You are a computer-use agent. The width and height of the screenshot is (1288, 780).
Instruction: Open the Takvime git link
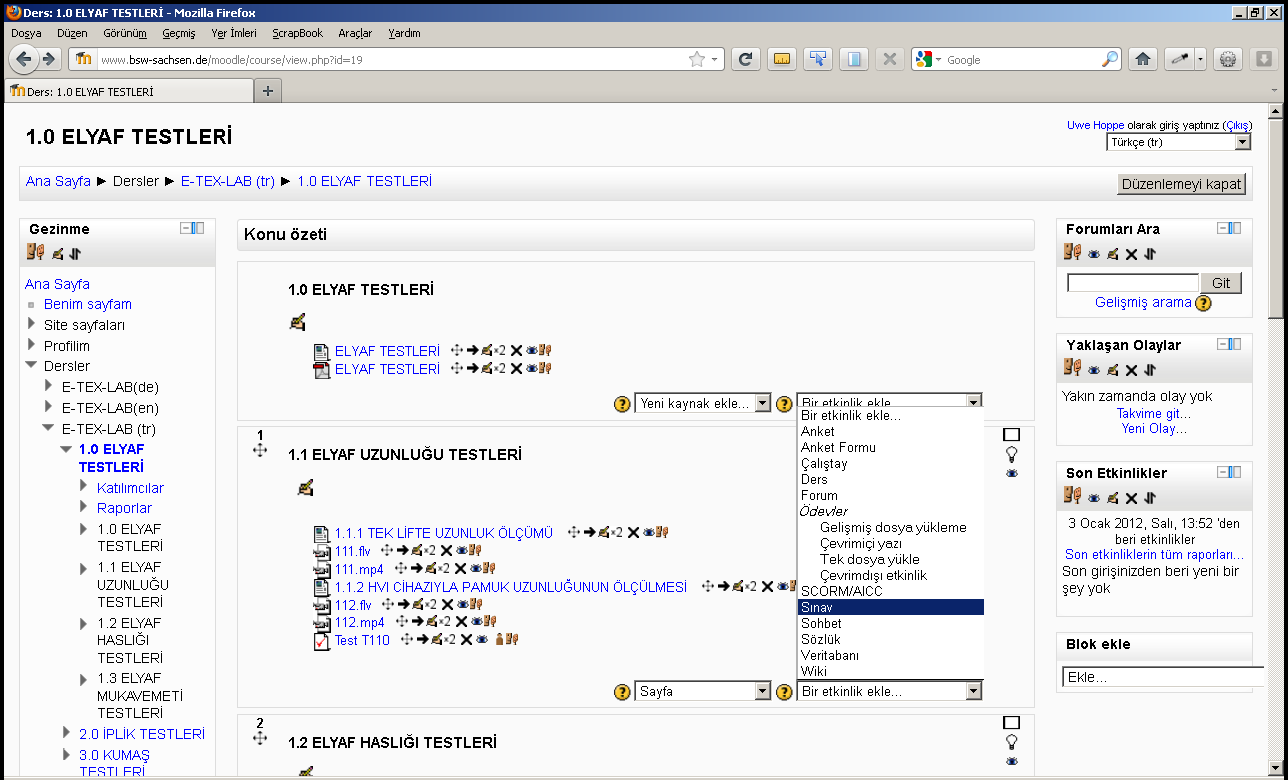click(x=1153, y=413)
